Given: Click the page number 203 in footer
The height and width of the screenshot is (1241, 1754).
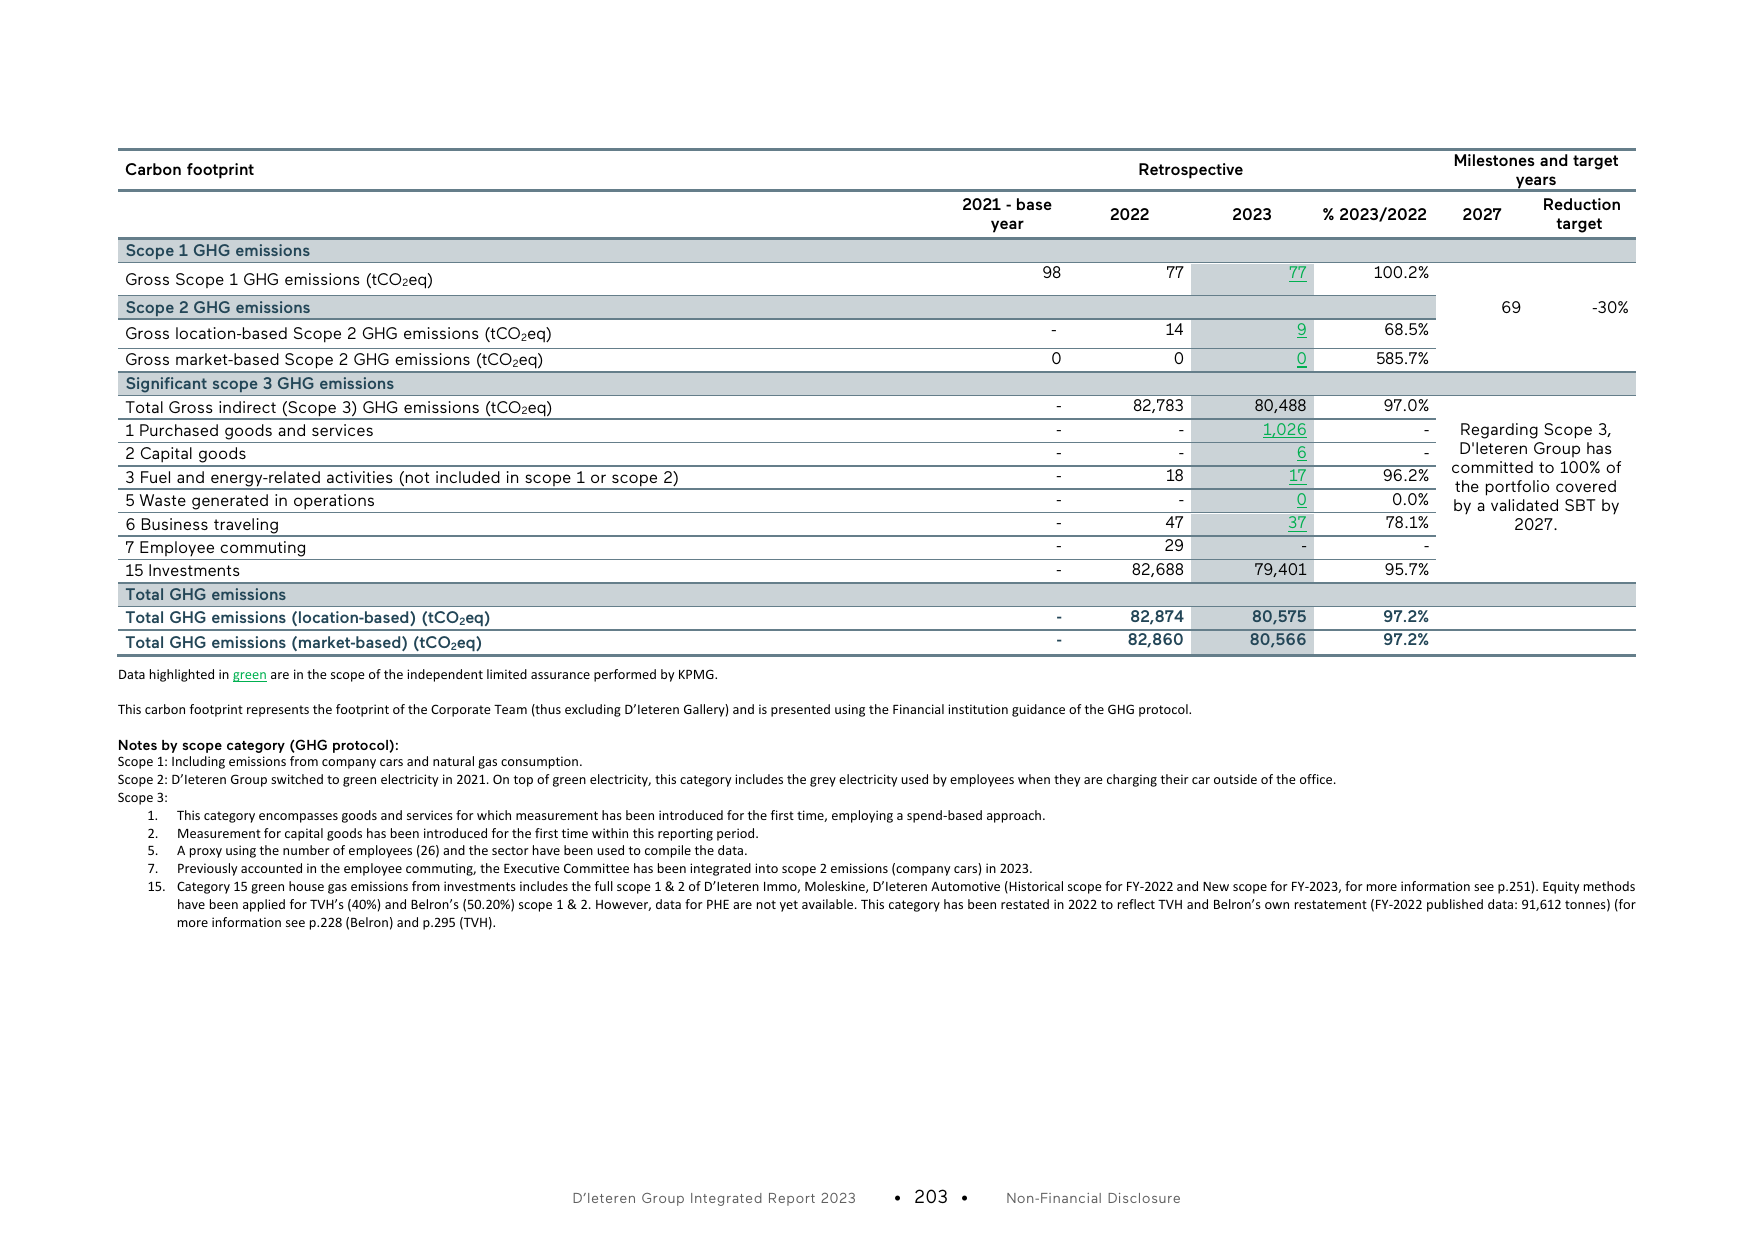Looking at the screenshot, I should (x=931, y=1197).
